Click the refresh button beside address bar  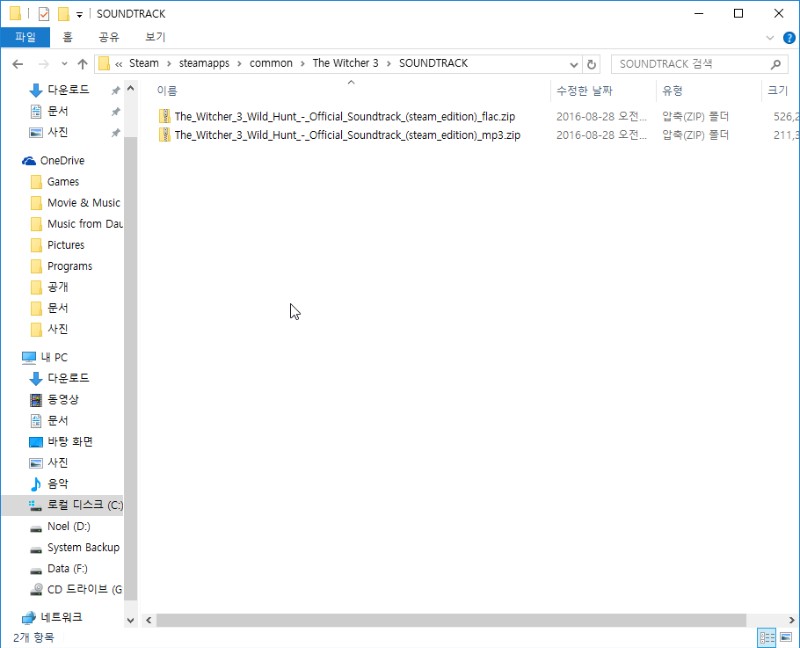(592, 64)
